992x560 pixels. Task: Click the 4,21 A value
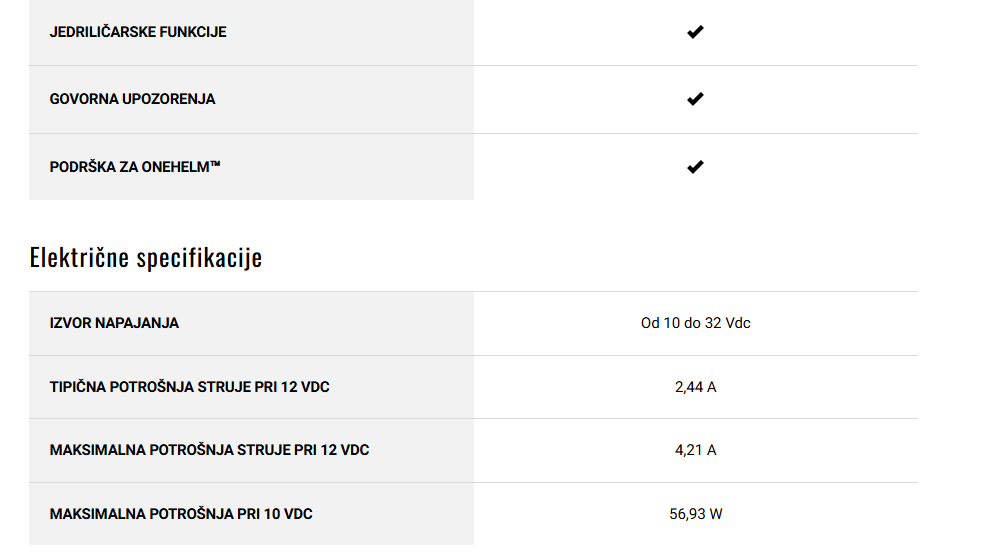(695, 451)
